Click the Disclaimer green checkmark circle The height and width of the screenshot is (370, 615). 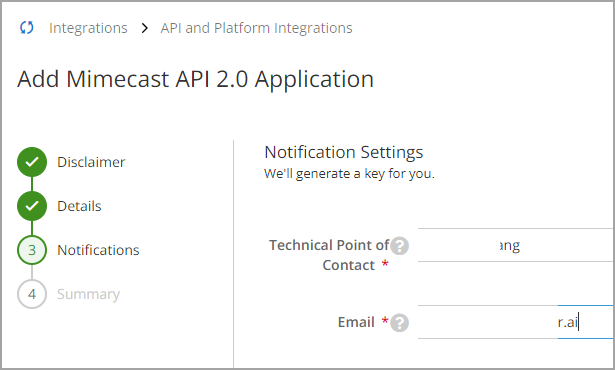click(32, 162)
